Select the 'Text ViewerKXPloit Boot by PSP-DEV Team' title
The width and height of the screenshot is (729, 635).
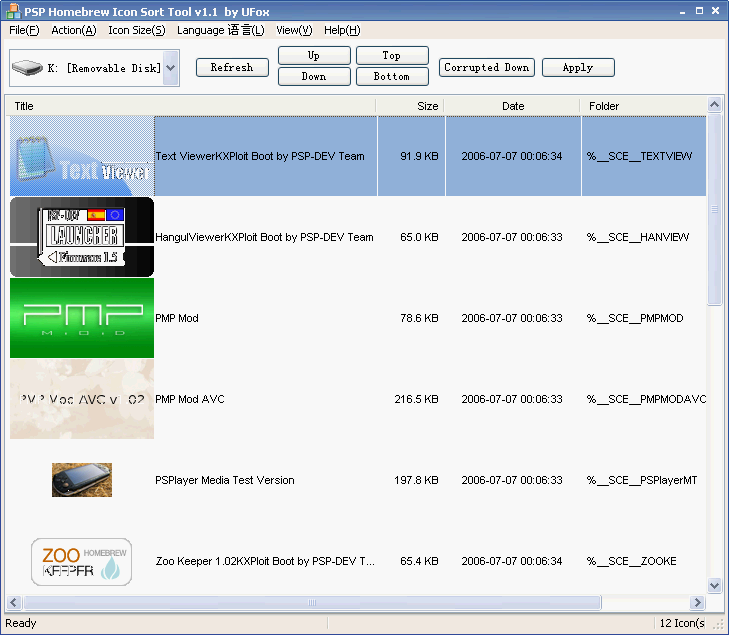(x=260, y=156)
